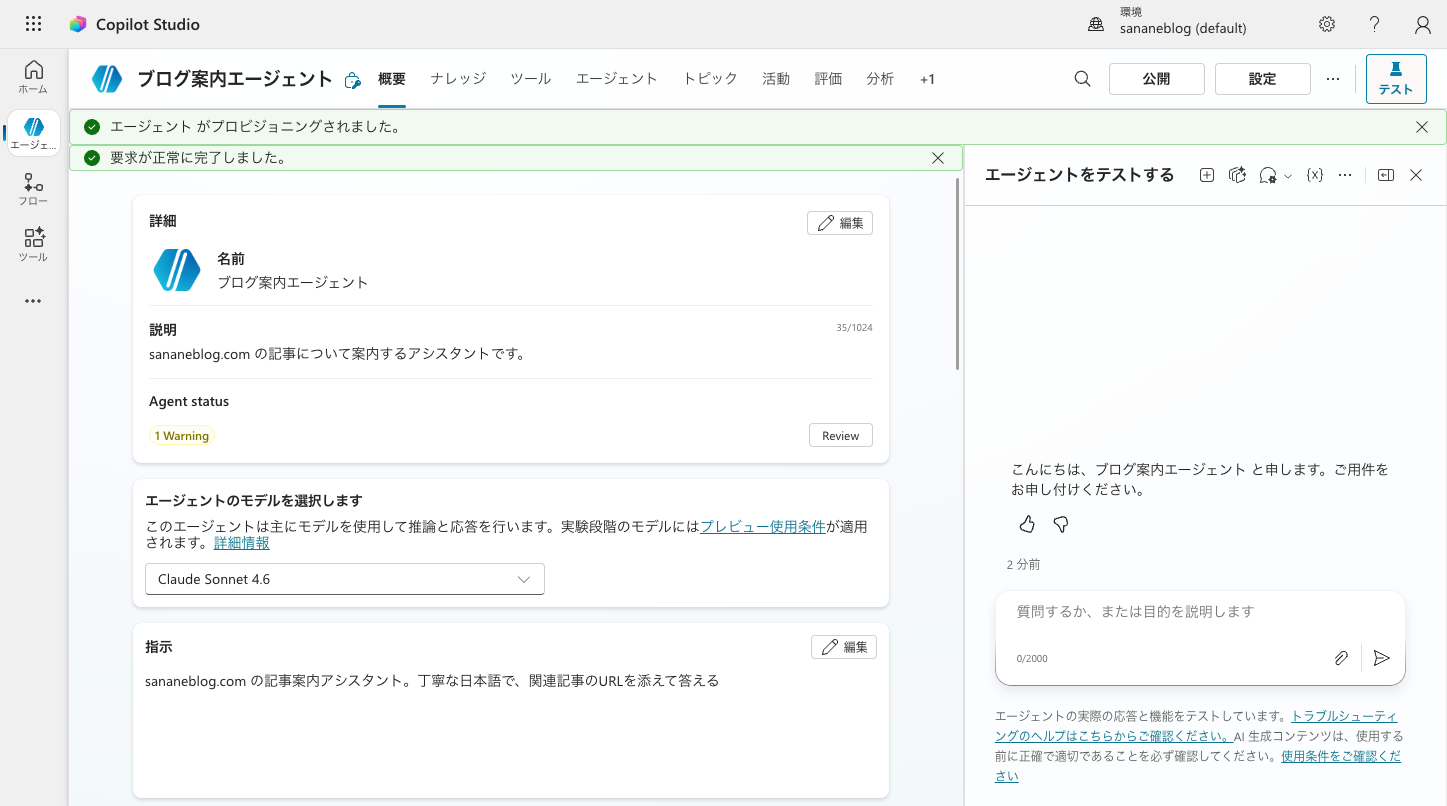Switch to the トピック tab
This screenshot has height=806, width=1447.
710,79
